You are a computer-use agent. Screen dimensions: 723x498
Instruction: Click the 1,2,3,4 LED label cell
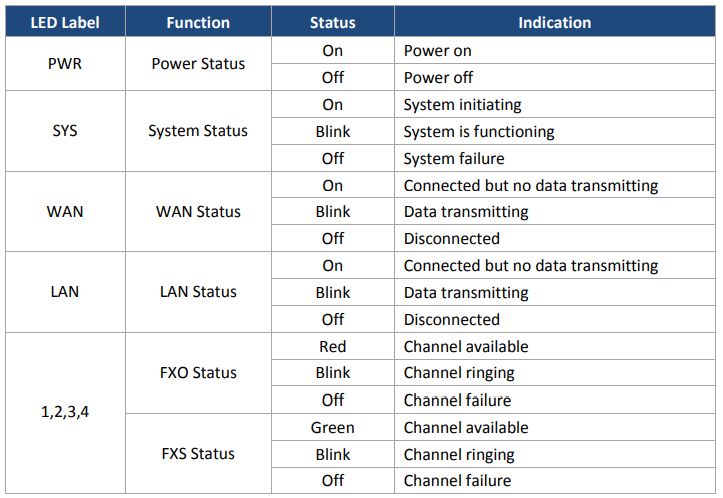tap(66, 413)
